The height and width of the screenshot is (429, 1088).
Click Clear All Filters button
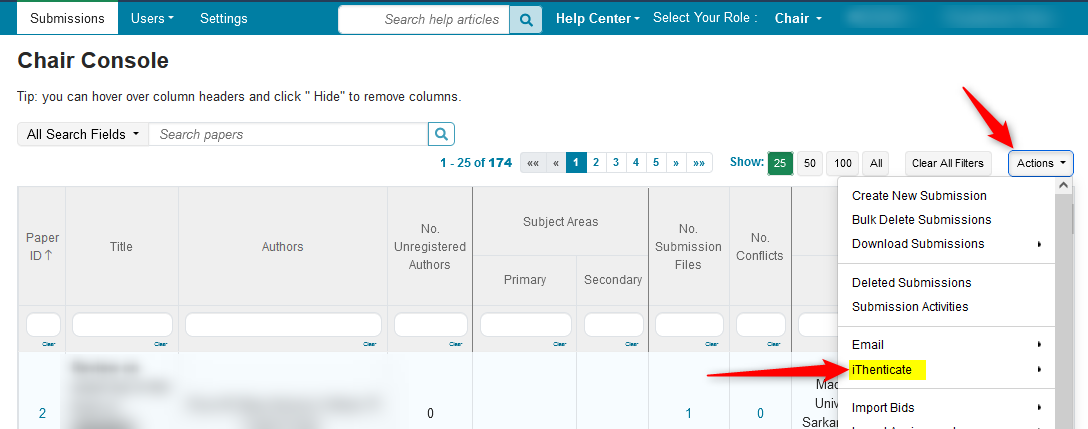pos(947,163)
